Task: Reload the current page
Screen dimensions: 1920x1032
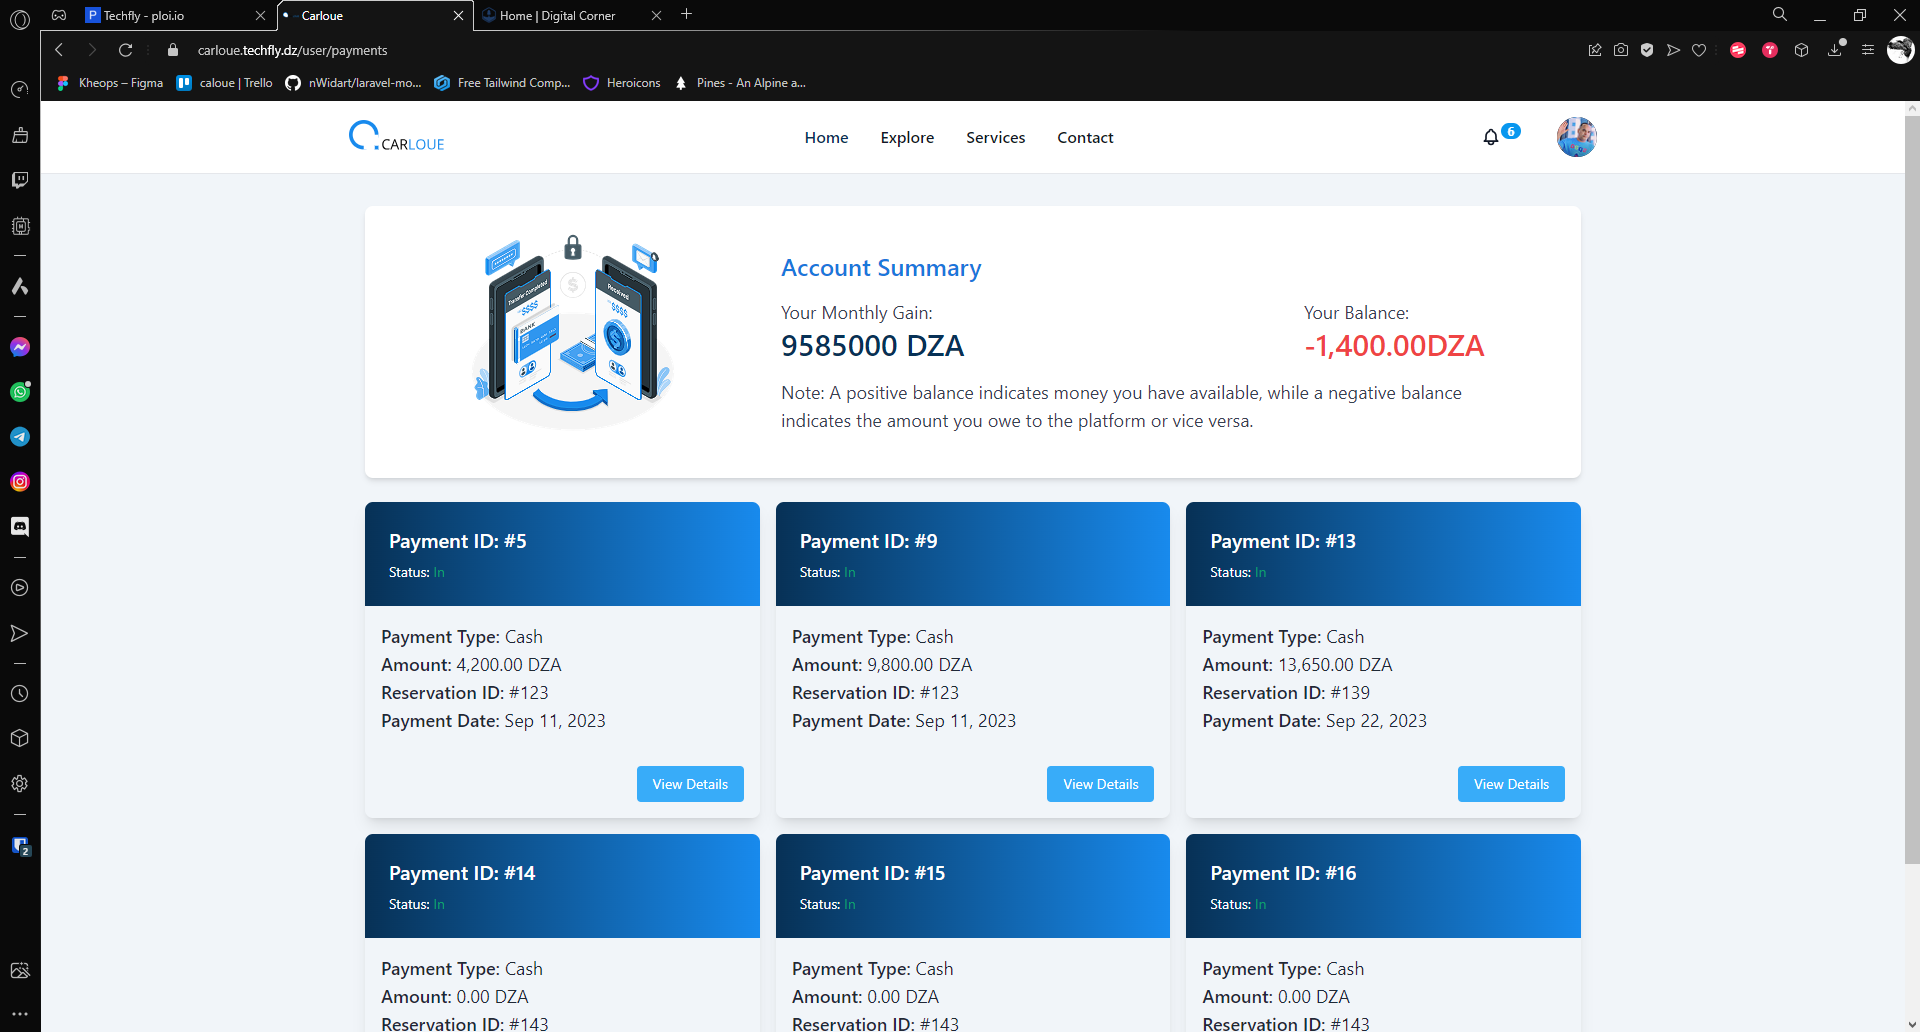Action: [x=125, y=50]
